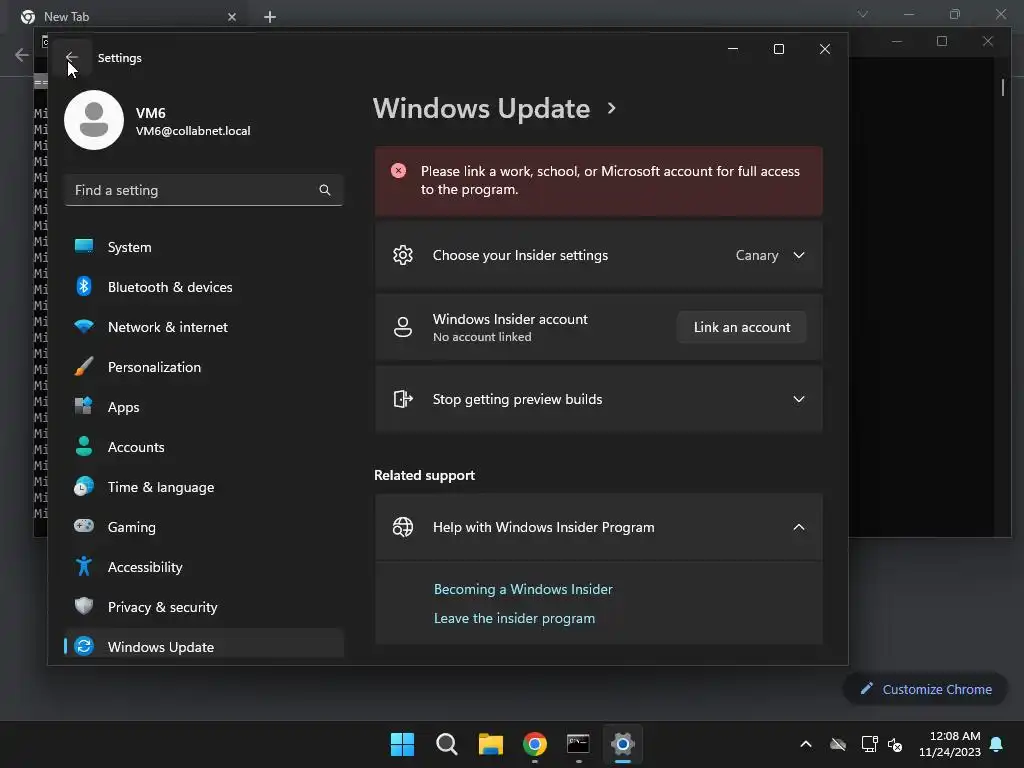Open Personalization settings category
The width and height of the screenshot is (1024, 768).
pyautogui.click(x=204, y=367)
